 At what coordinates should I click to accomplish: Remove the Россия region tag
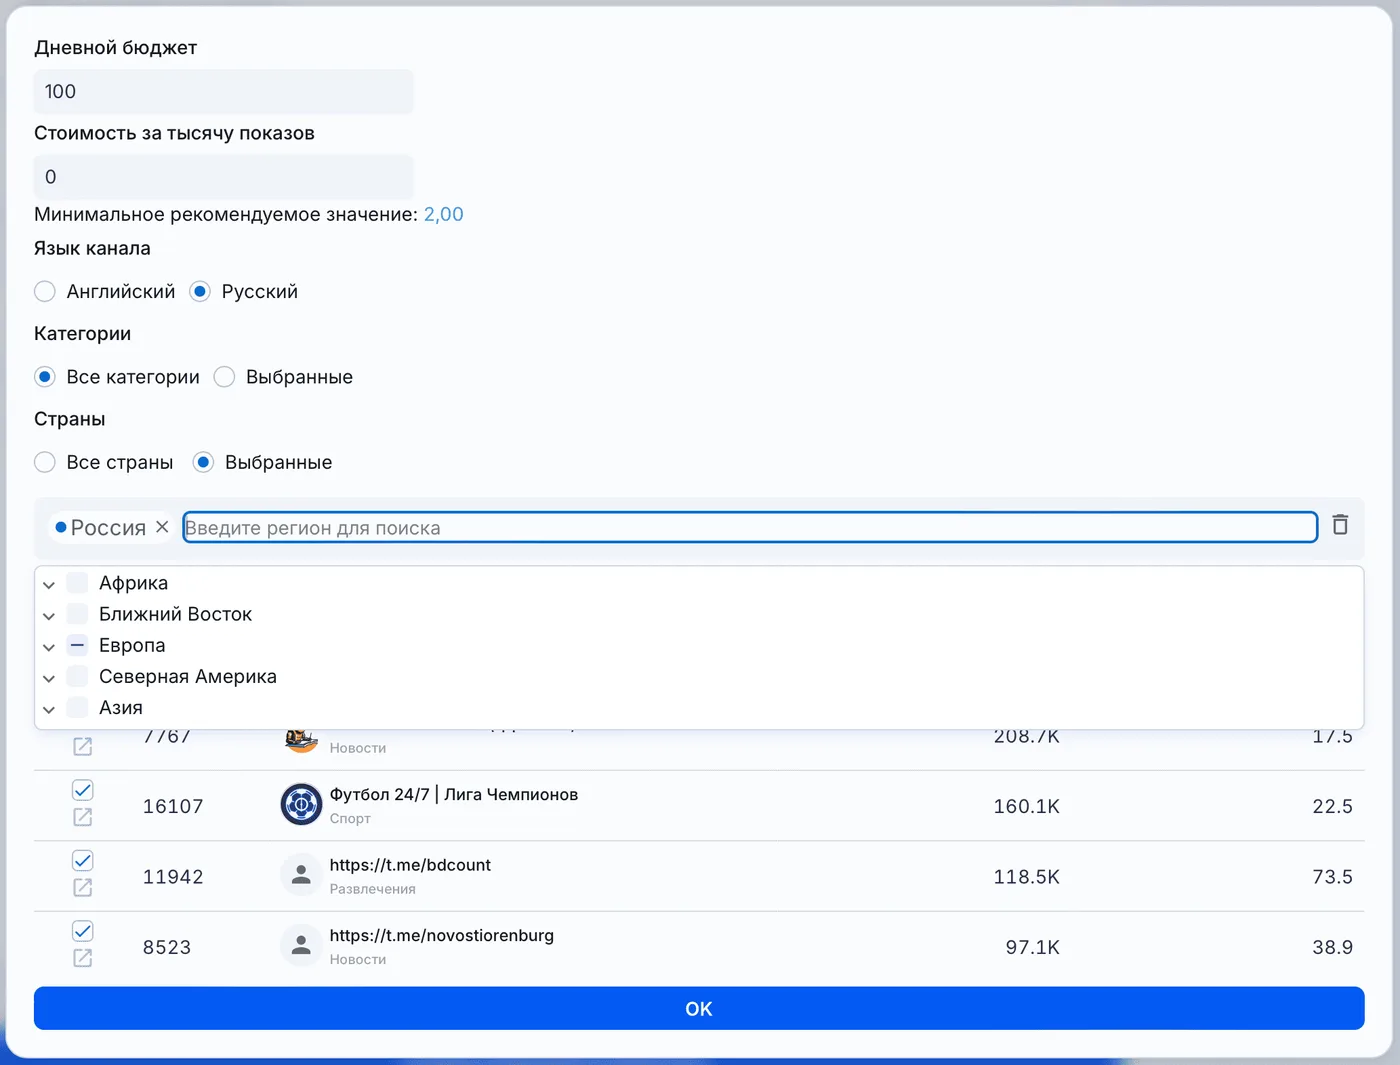[x=162, y=527]
